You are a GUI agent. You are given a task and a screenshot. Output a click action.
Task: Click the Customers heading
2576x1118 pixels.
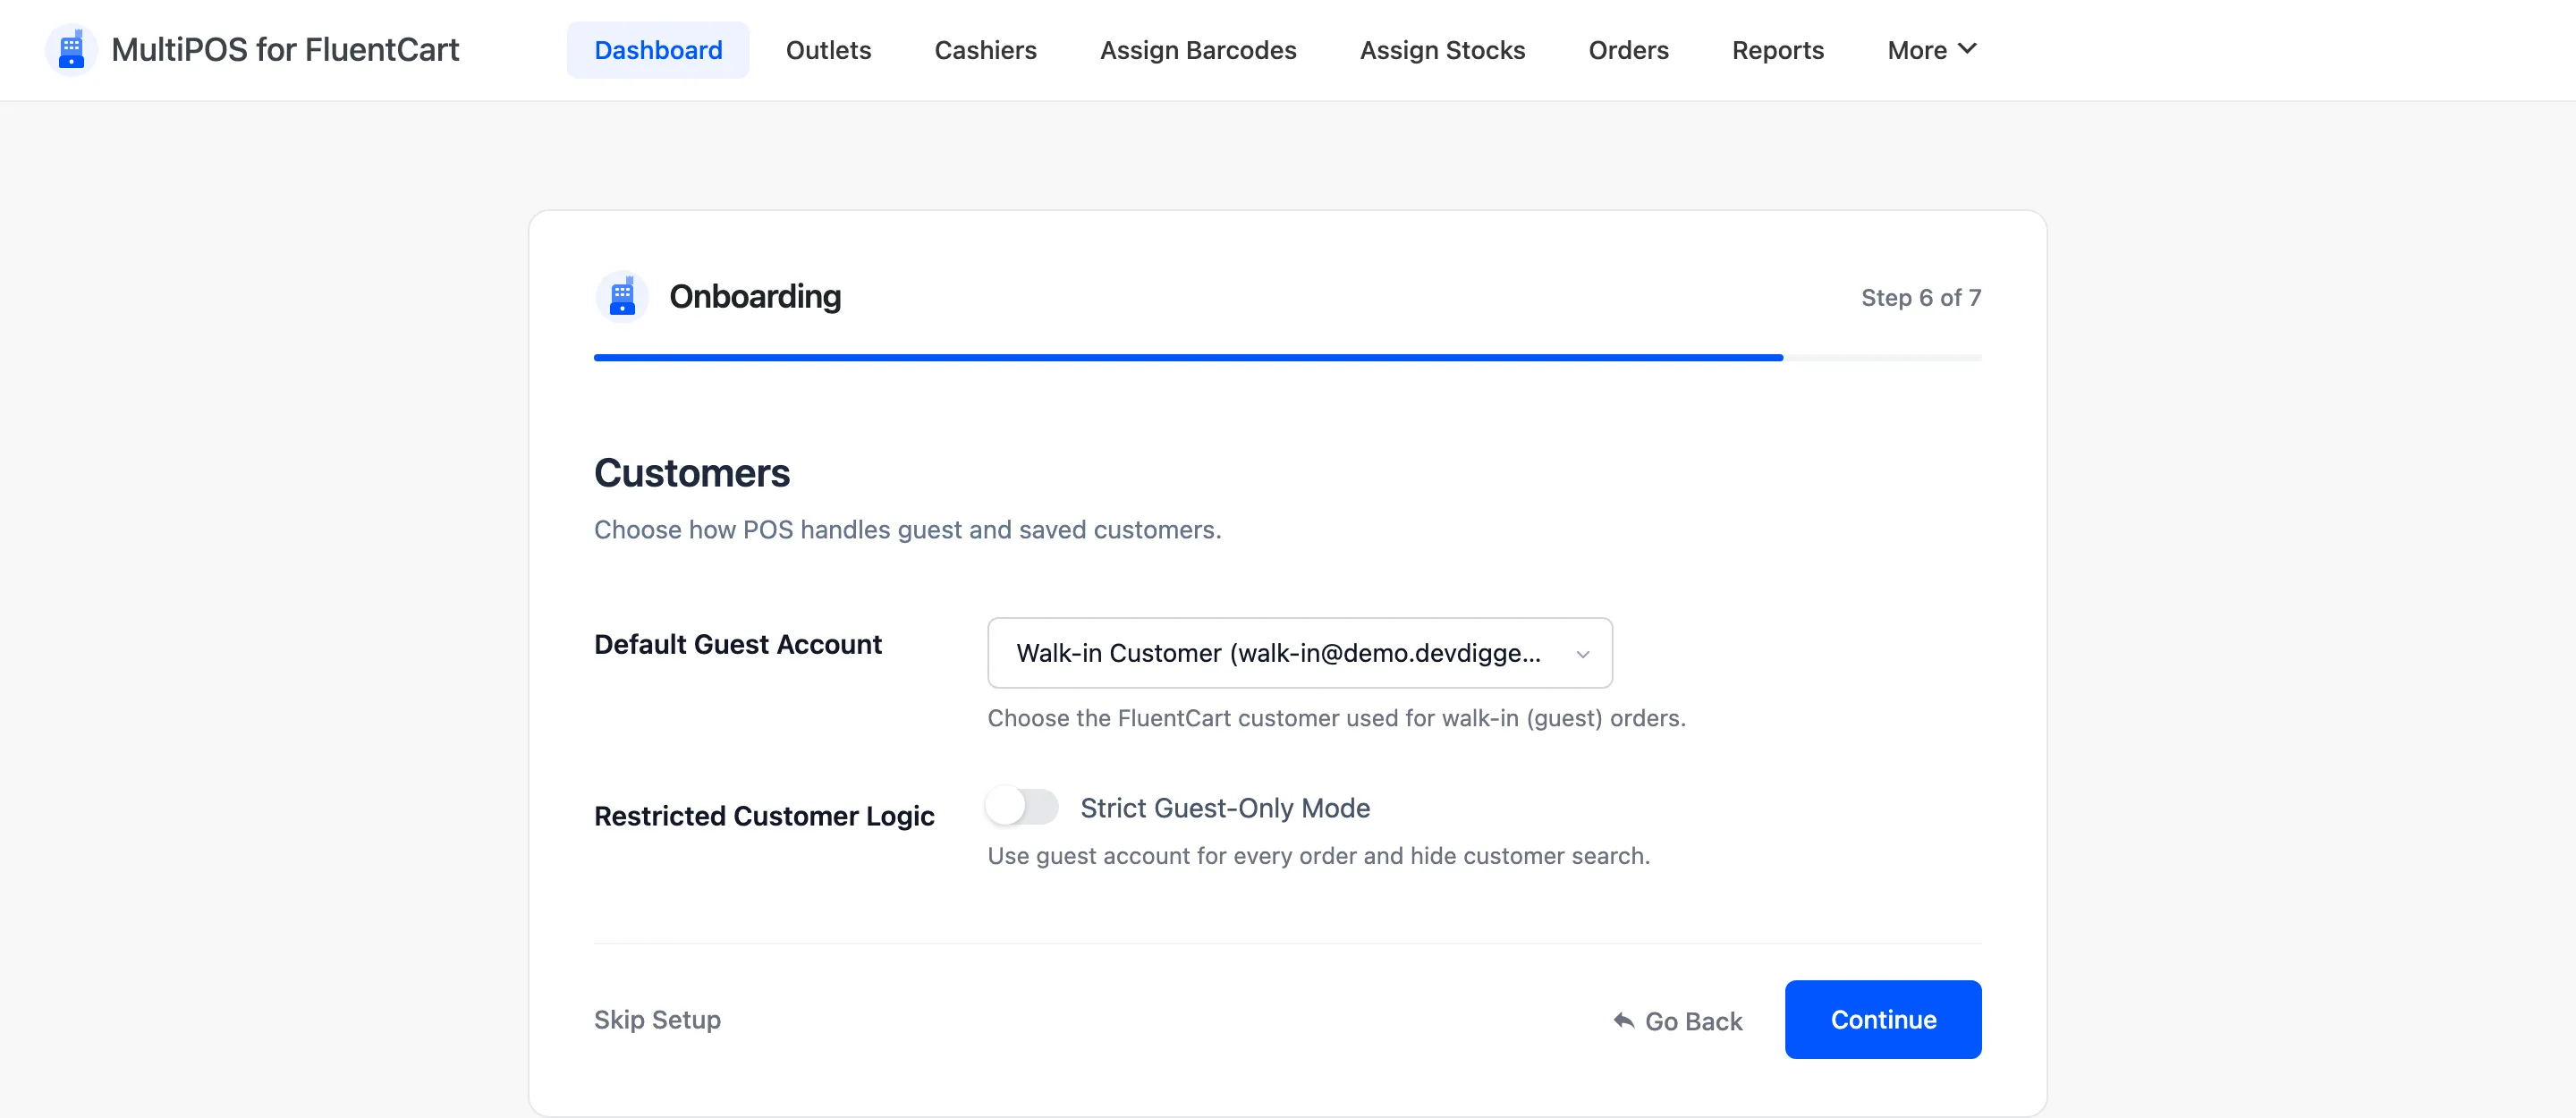pyautogui.click(x=692, y=473)
